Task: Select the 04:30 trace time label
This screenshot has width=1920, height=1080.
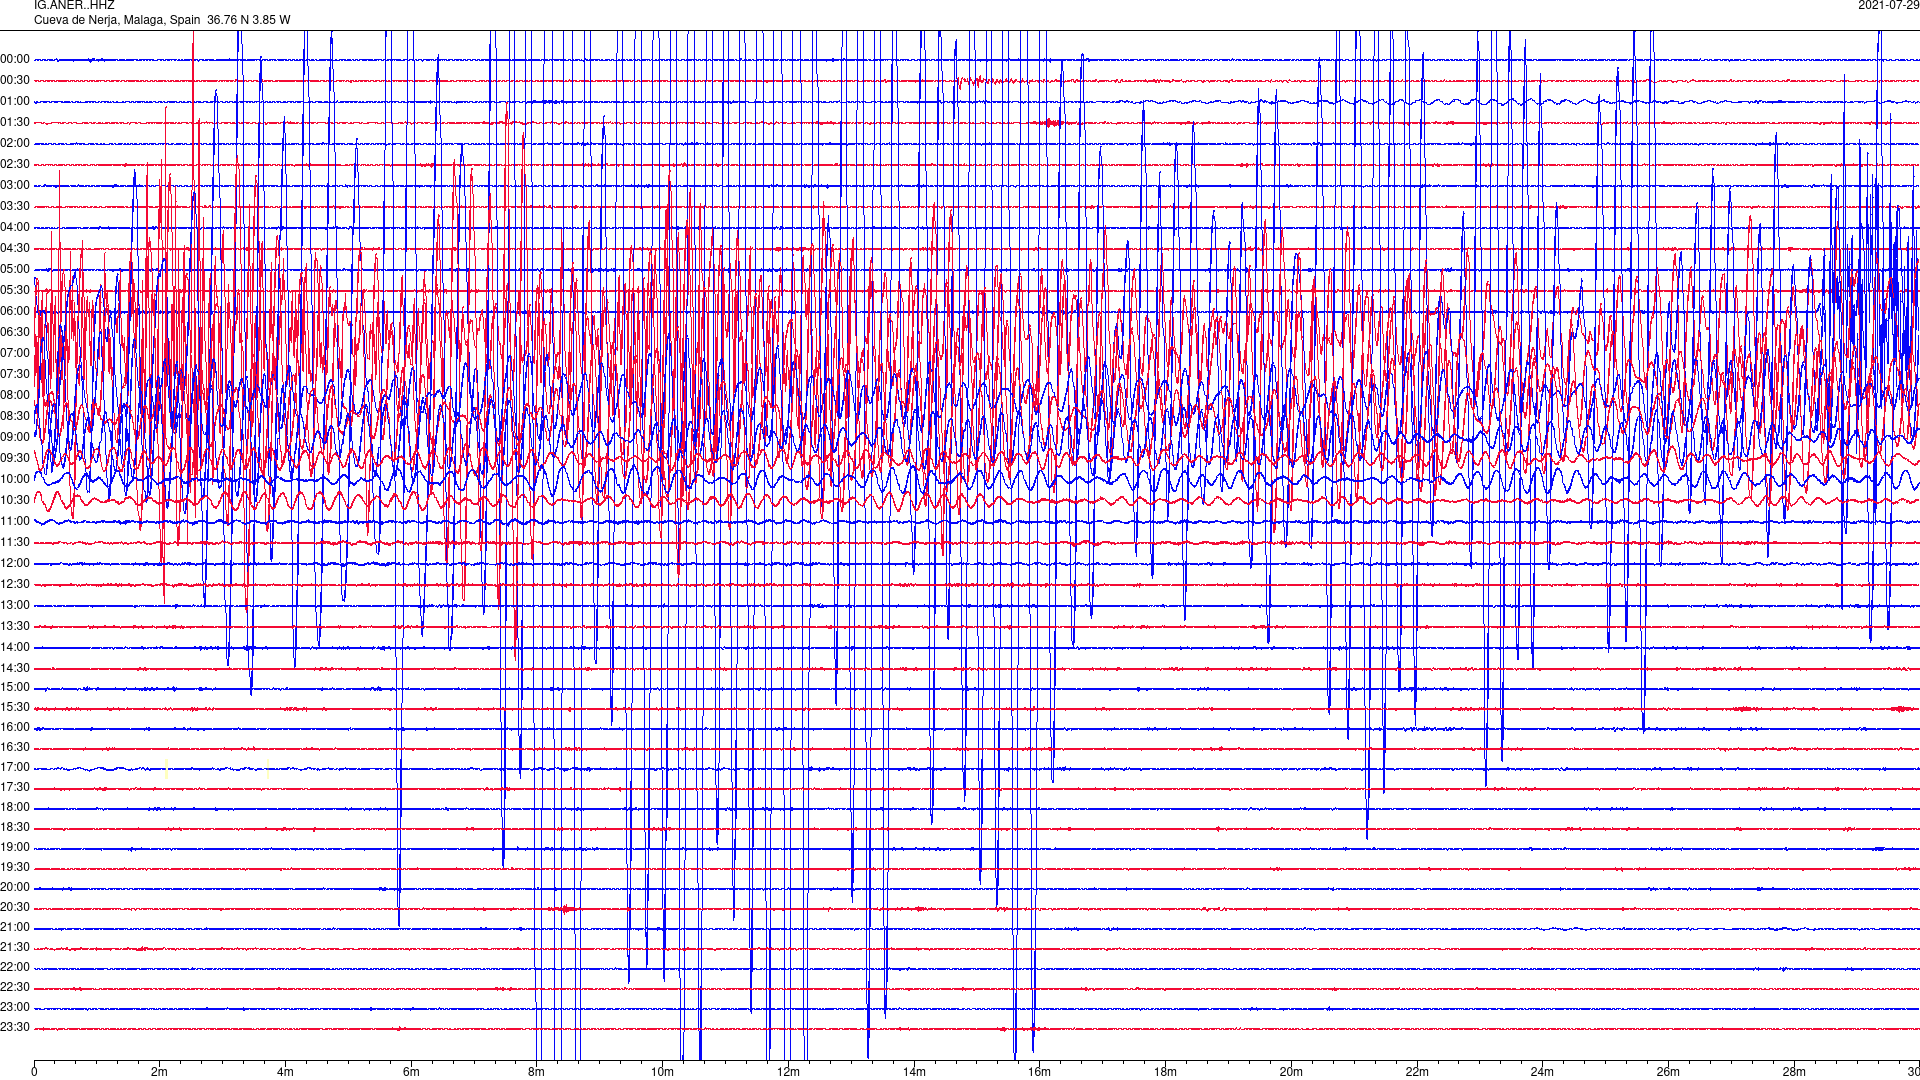Action: [x=15, y=249]
